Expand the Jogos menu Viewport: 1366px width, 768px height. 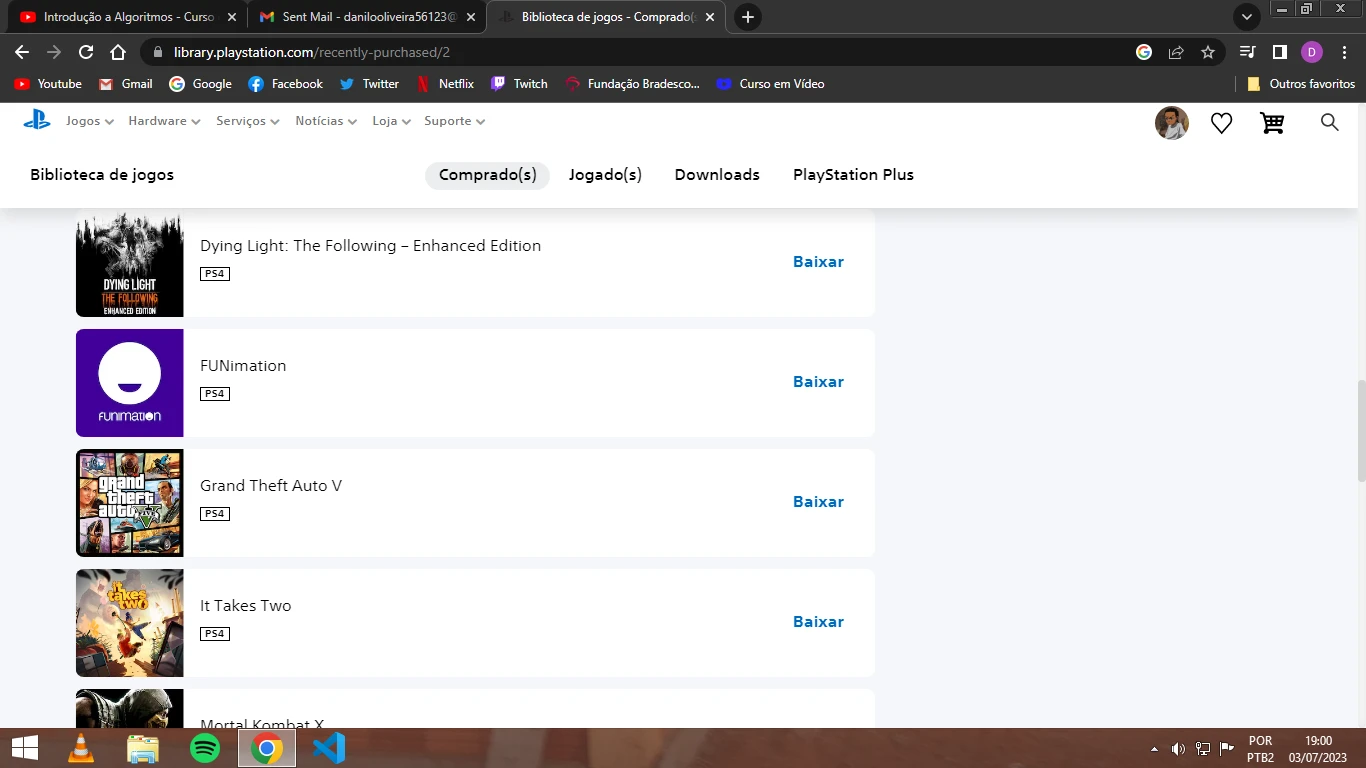tap(90, 121)
